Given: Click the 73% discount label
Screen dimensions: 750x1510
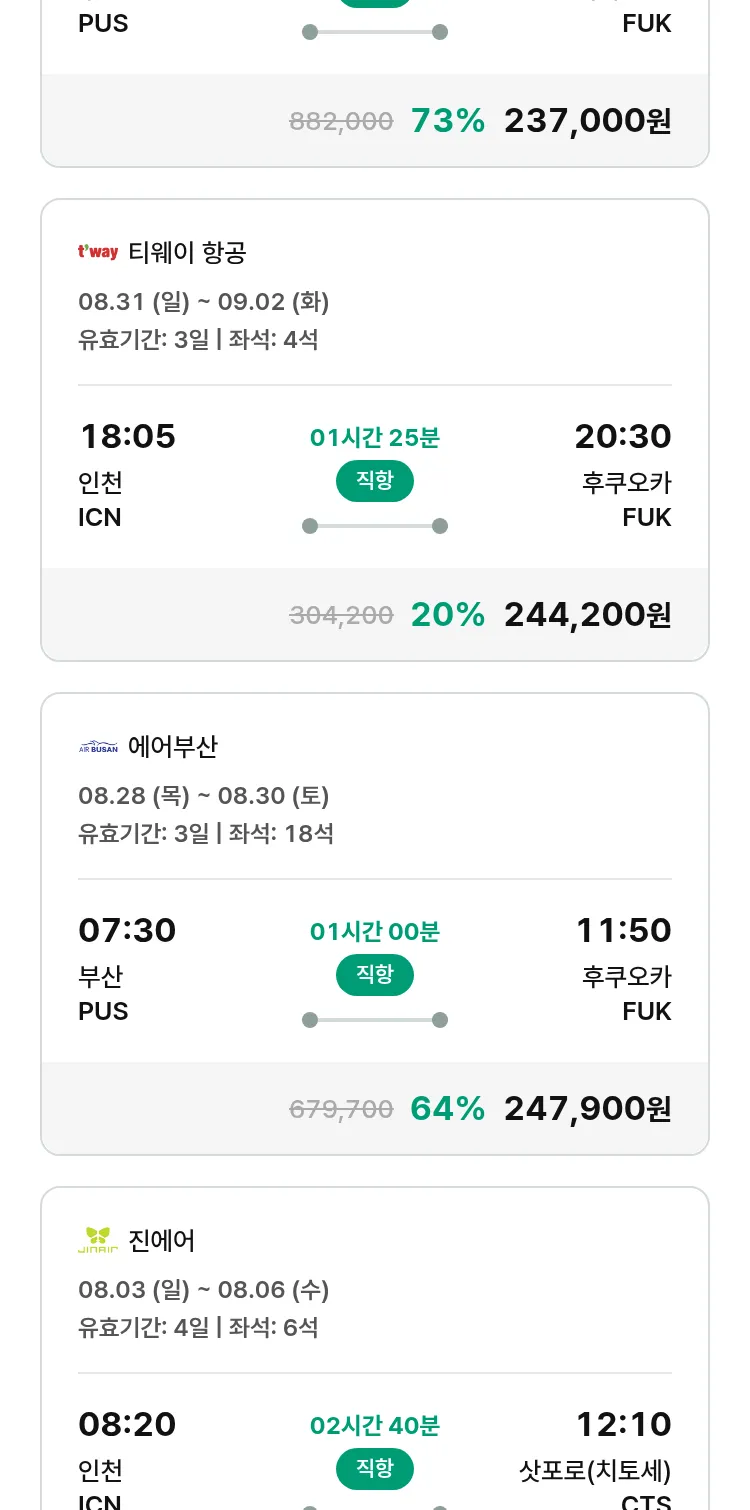Looking at the screenshot, I should 447,121.
